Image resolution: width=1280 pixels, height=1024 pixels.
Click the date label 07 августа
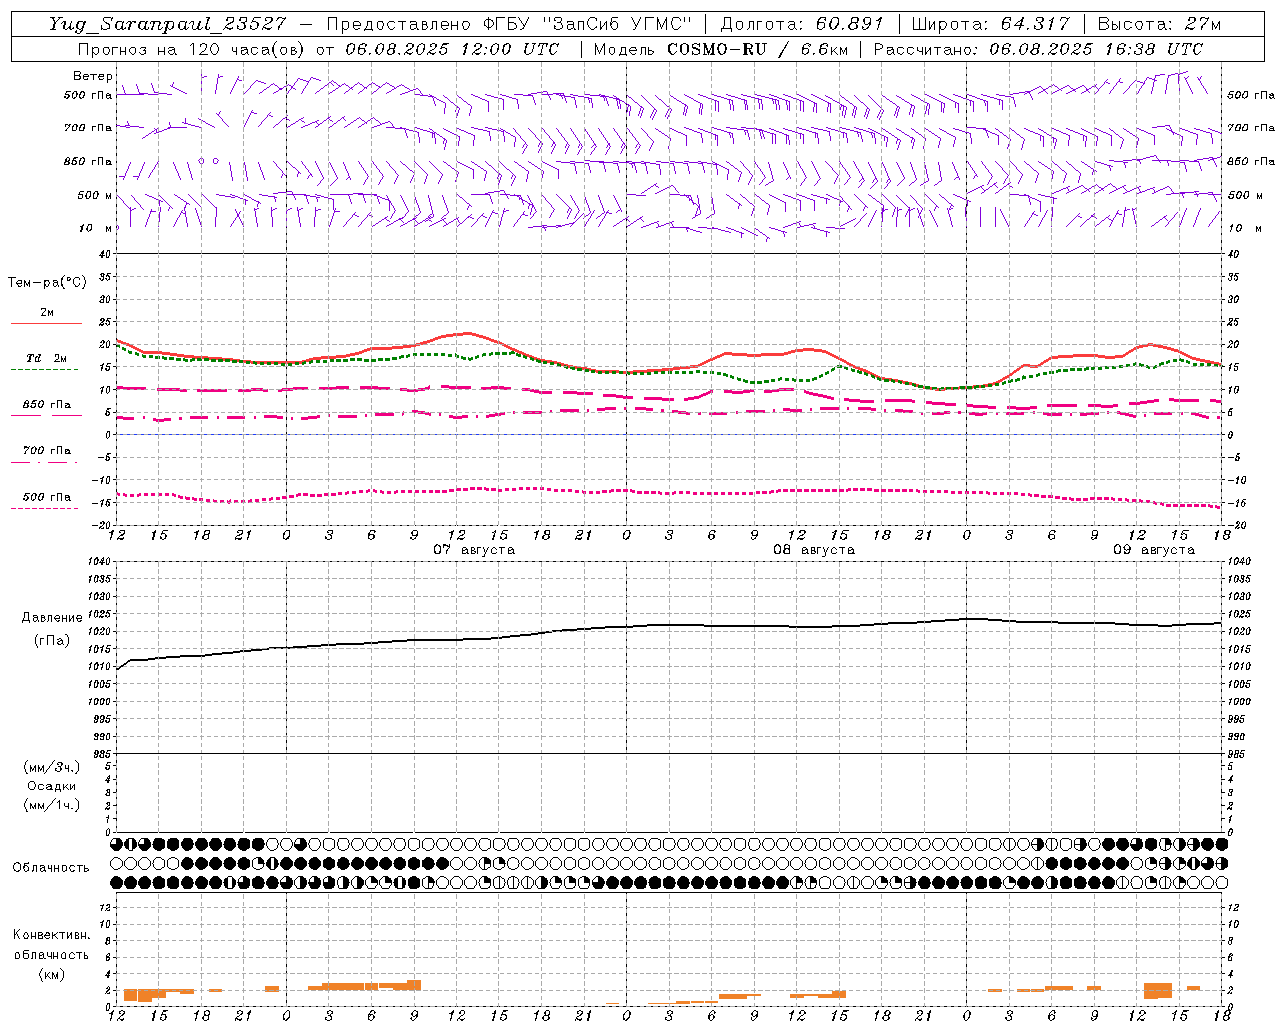point(474,550)
